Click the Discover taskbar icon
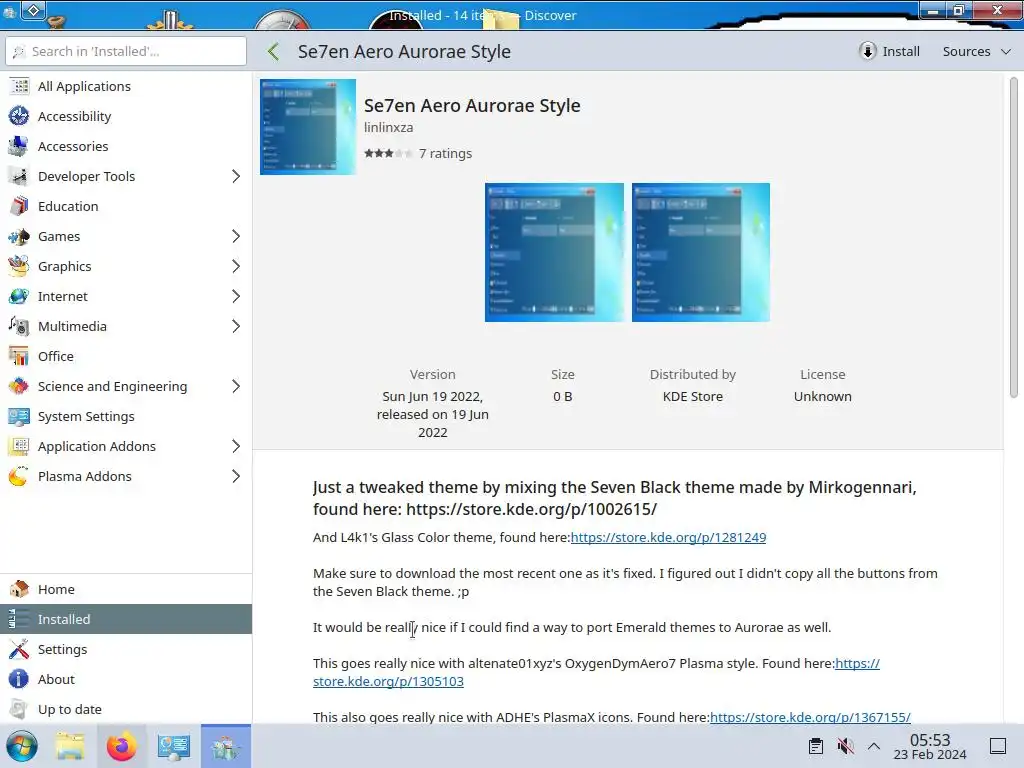The height and width of the screenshot is (768, 1024). point(225,746)
